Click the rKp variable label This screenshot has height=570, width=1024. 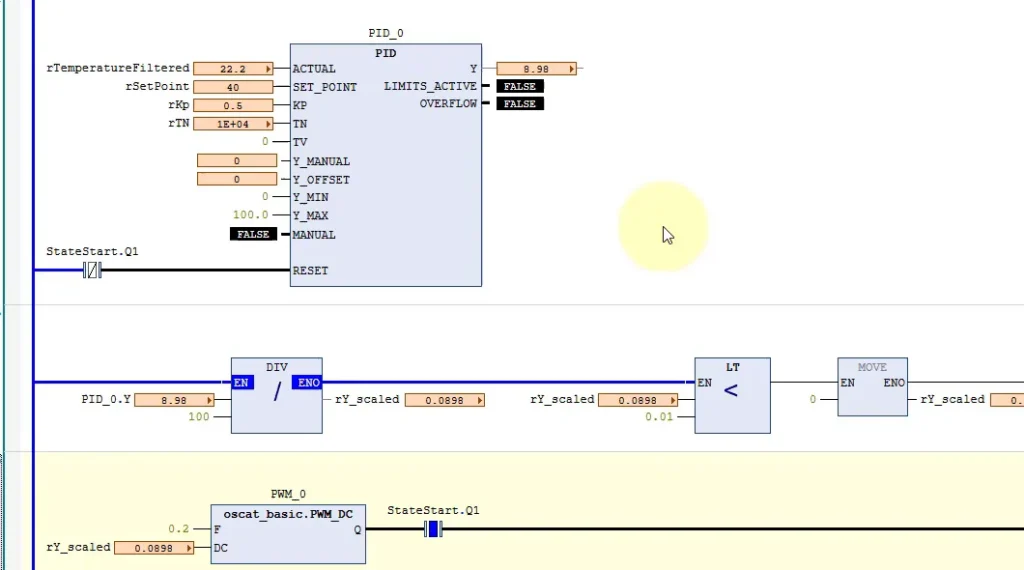[x=178, y=104]
